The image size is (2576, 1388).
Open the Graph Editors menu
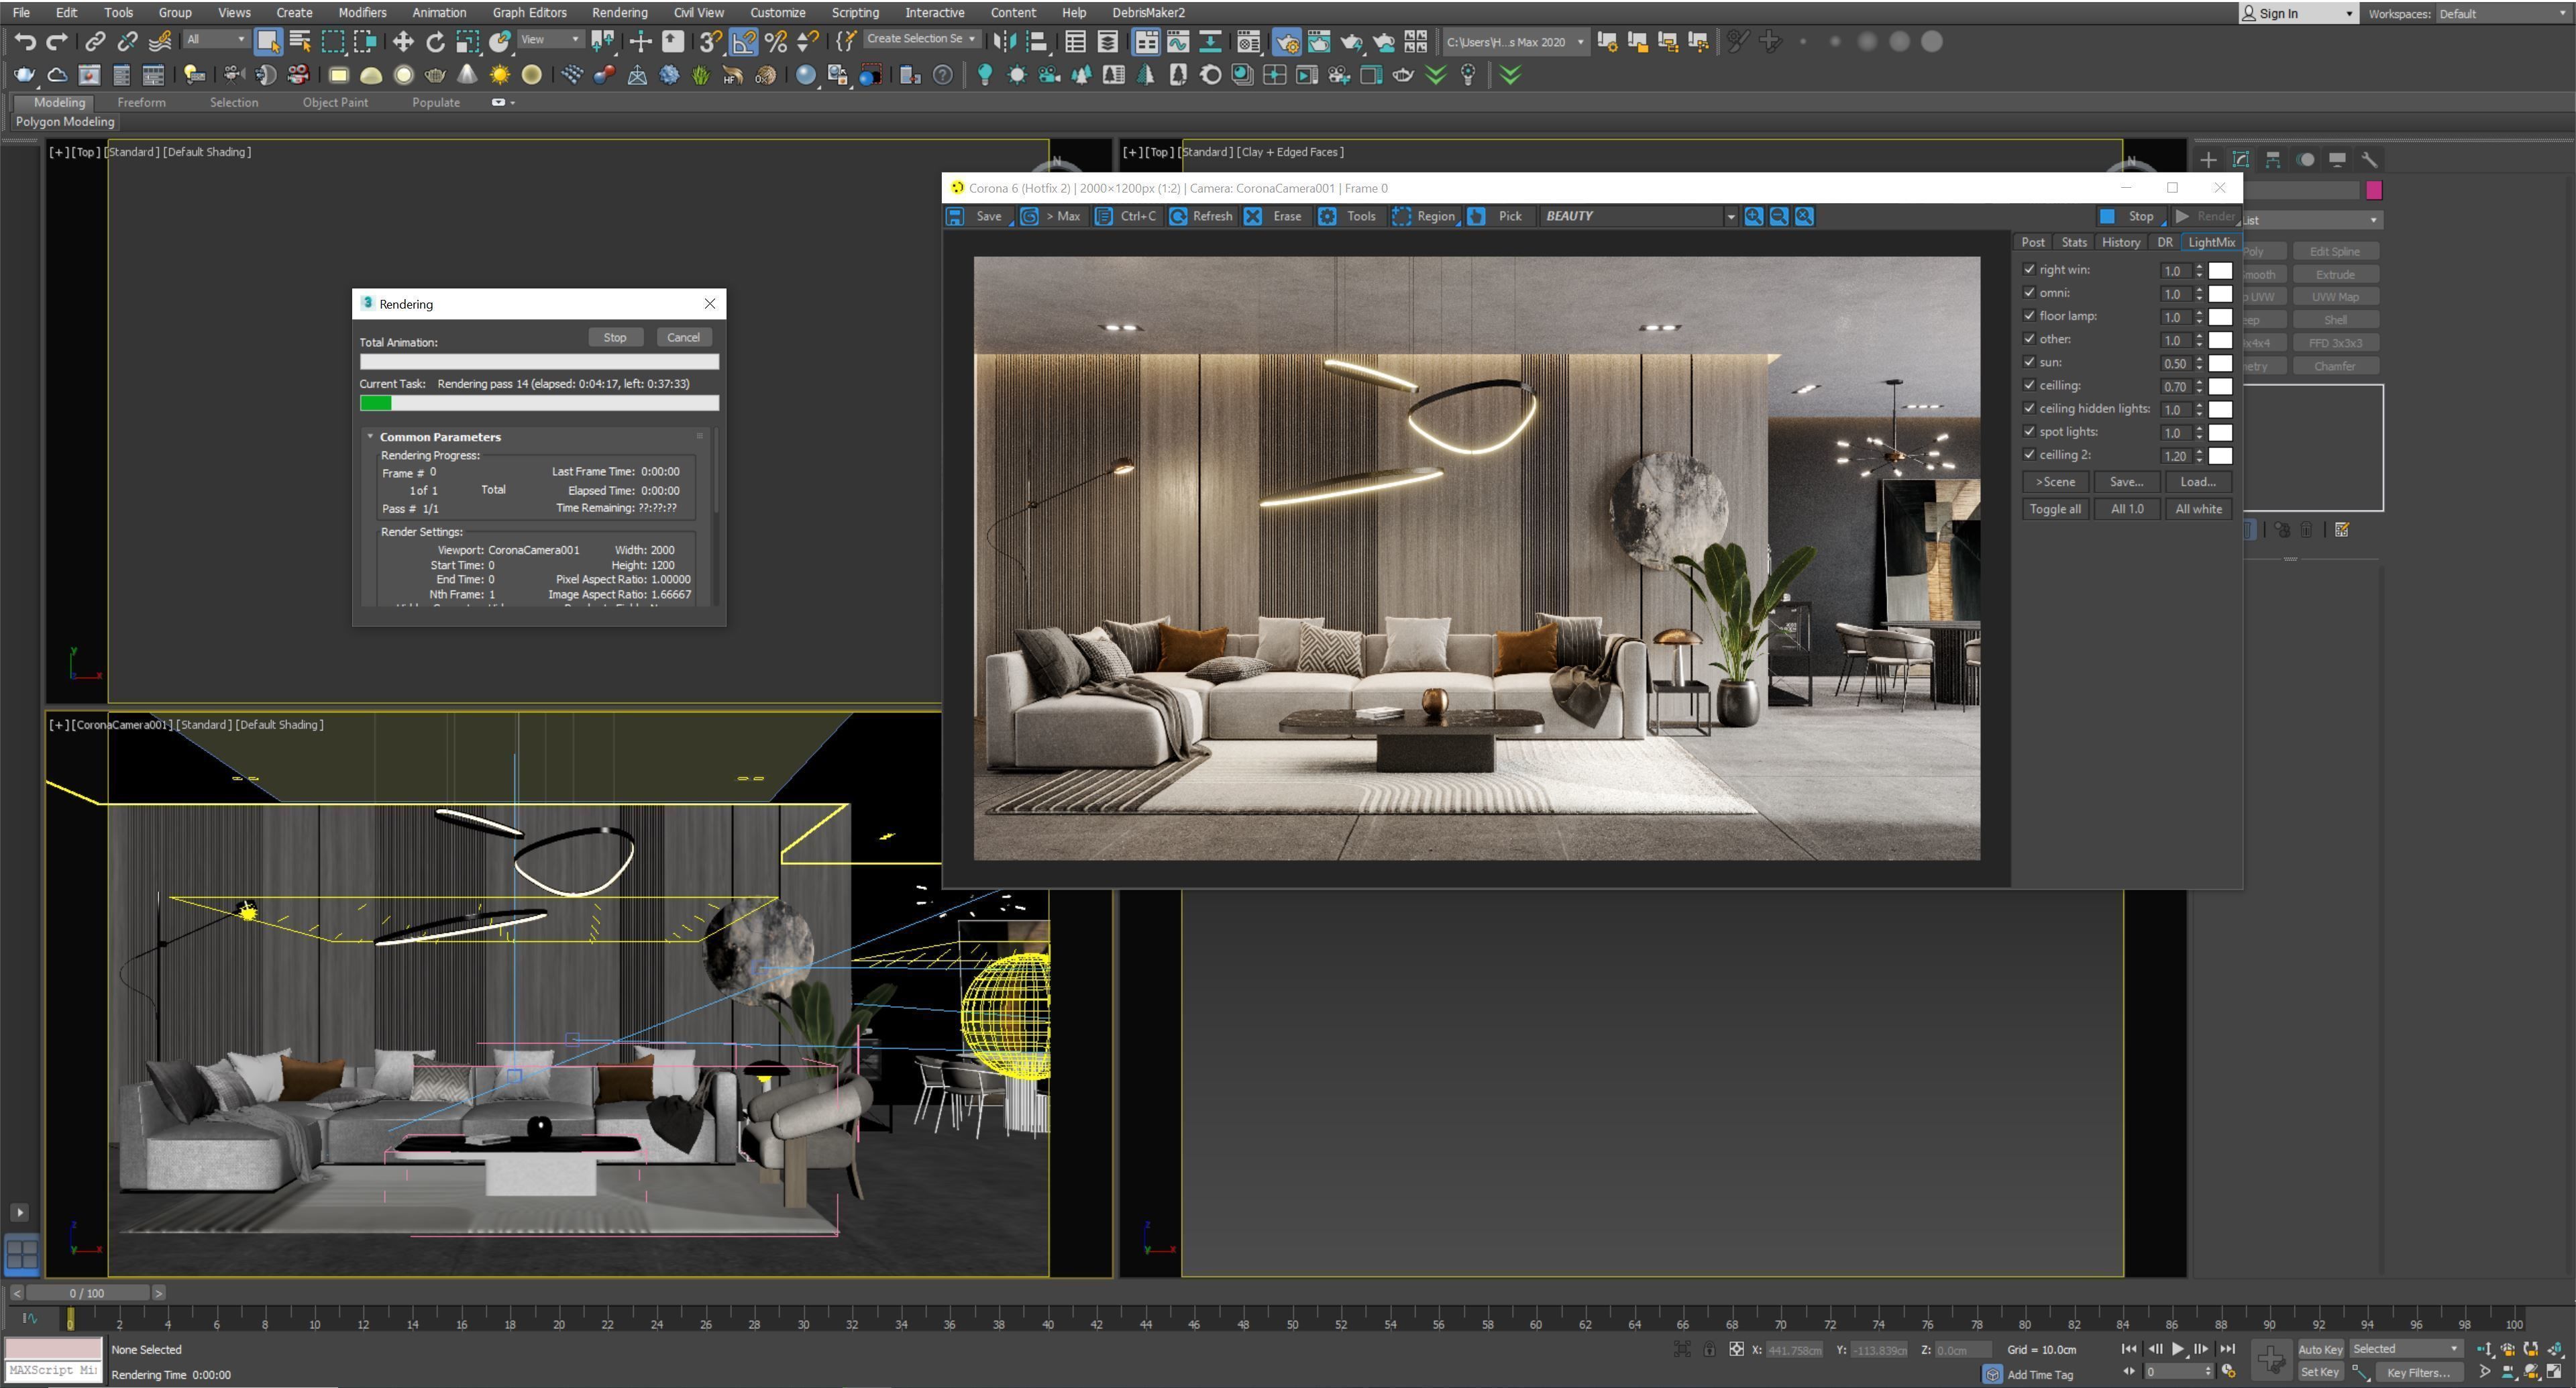point(529,12)
